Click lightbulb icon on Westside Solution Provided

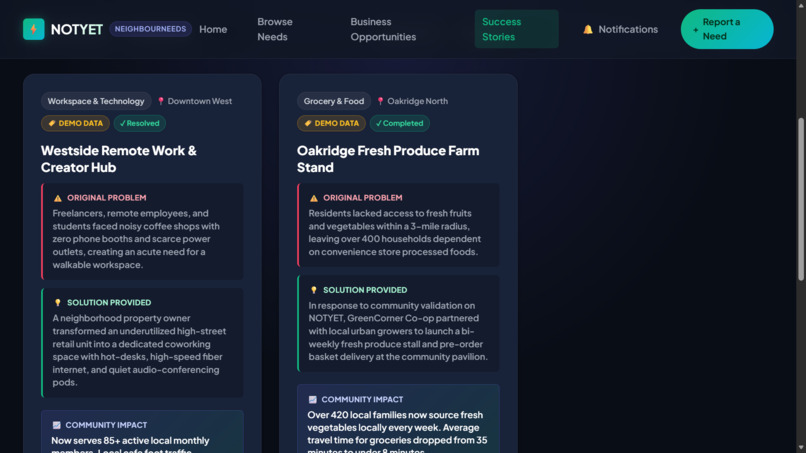click(x=58, y=303)
